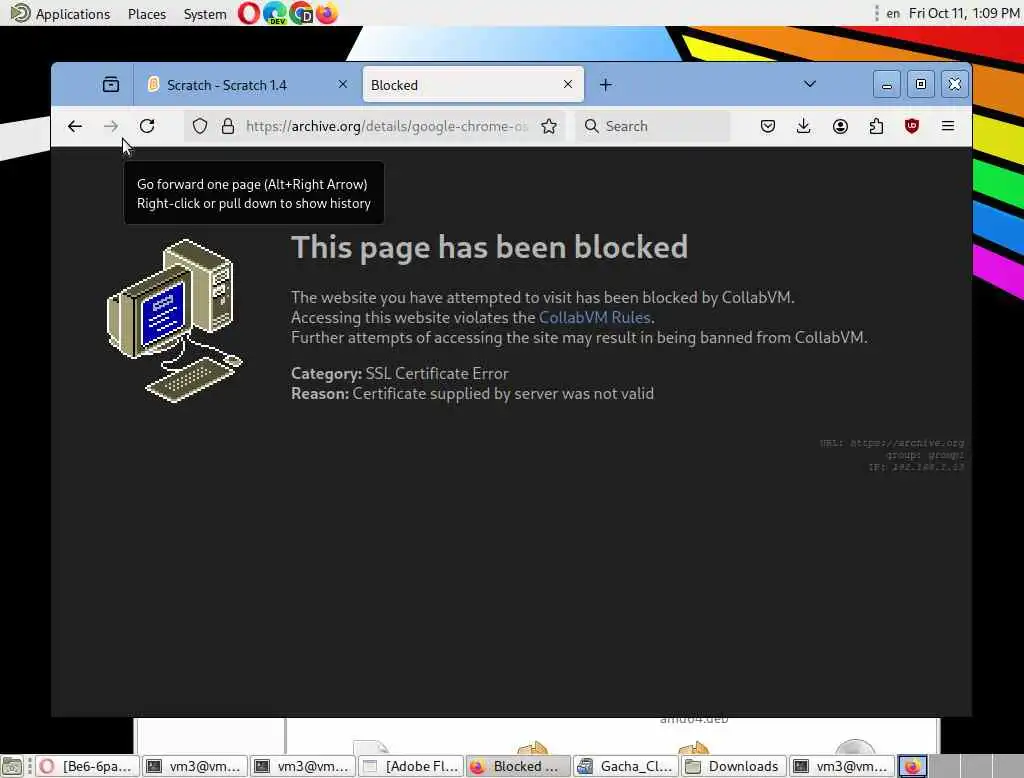1024x778 pixels.
Task: Open tracking protection shield icon
Action: click(x=200, y=126)
